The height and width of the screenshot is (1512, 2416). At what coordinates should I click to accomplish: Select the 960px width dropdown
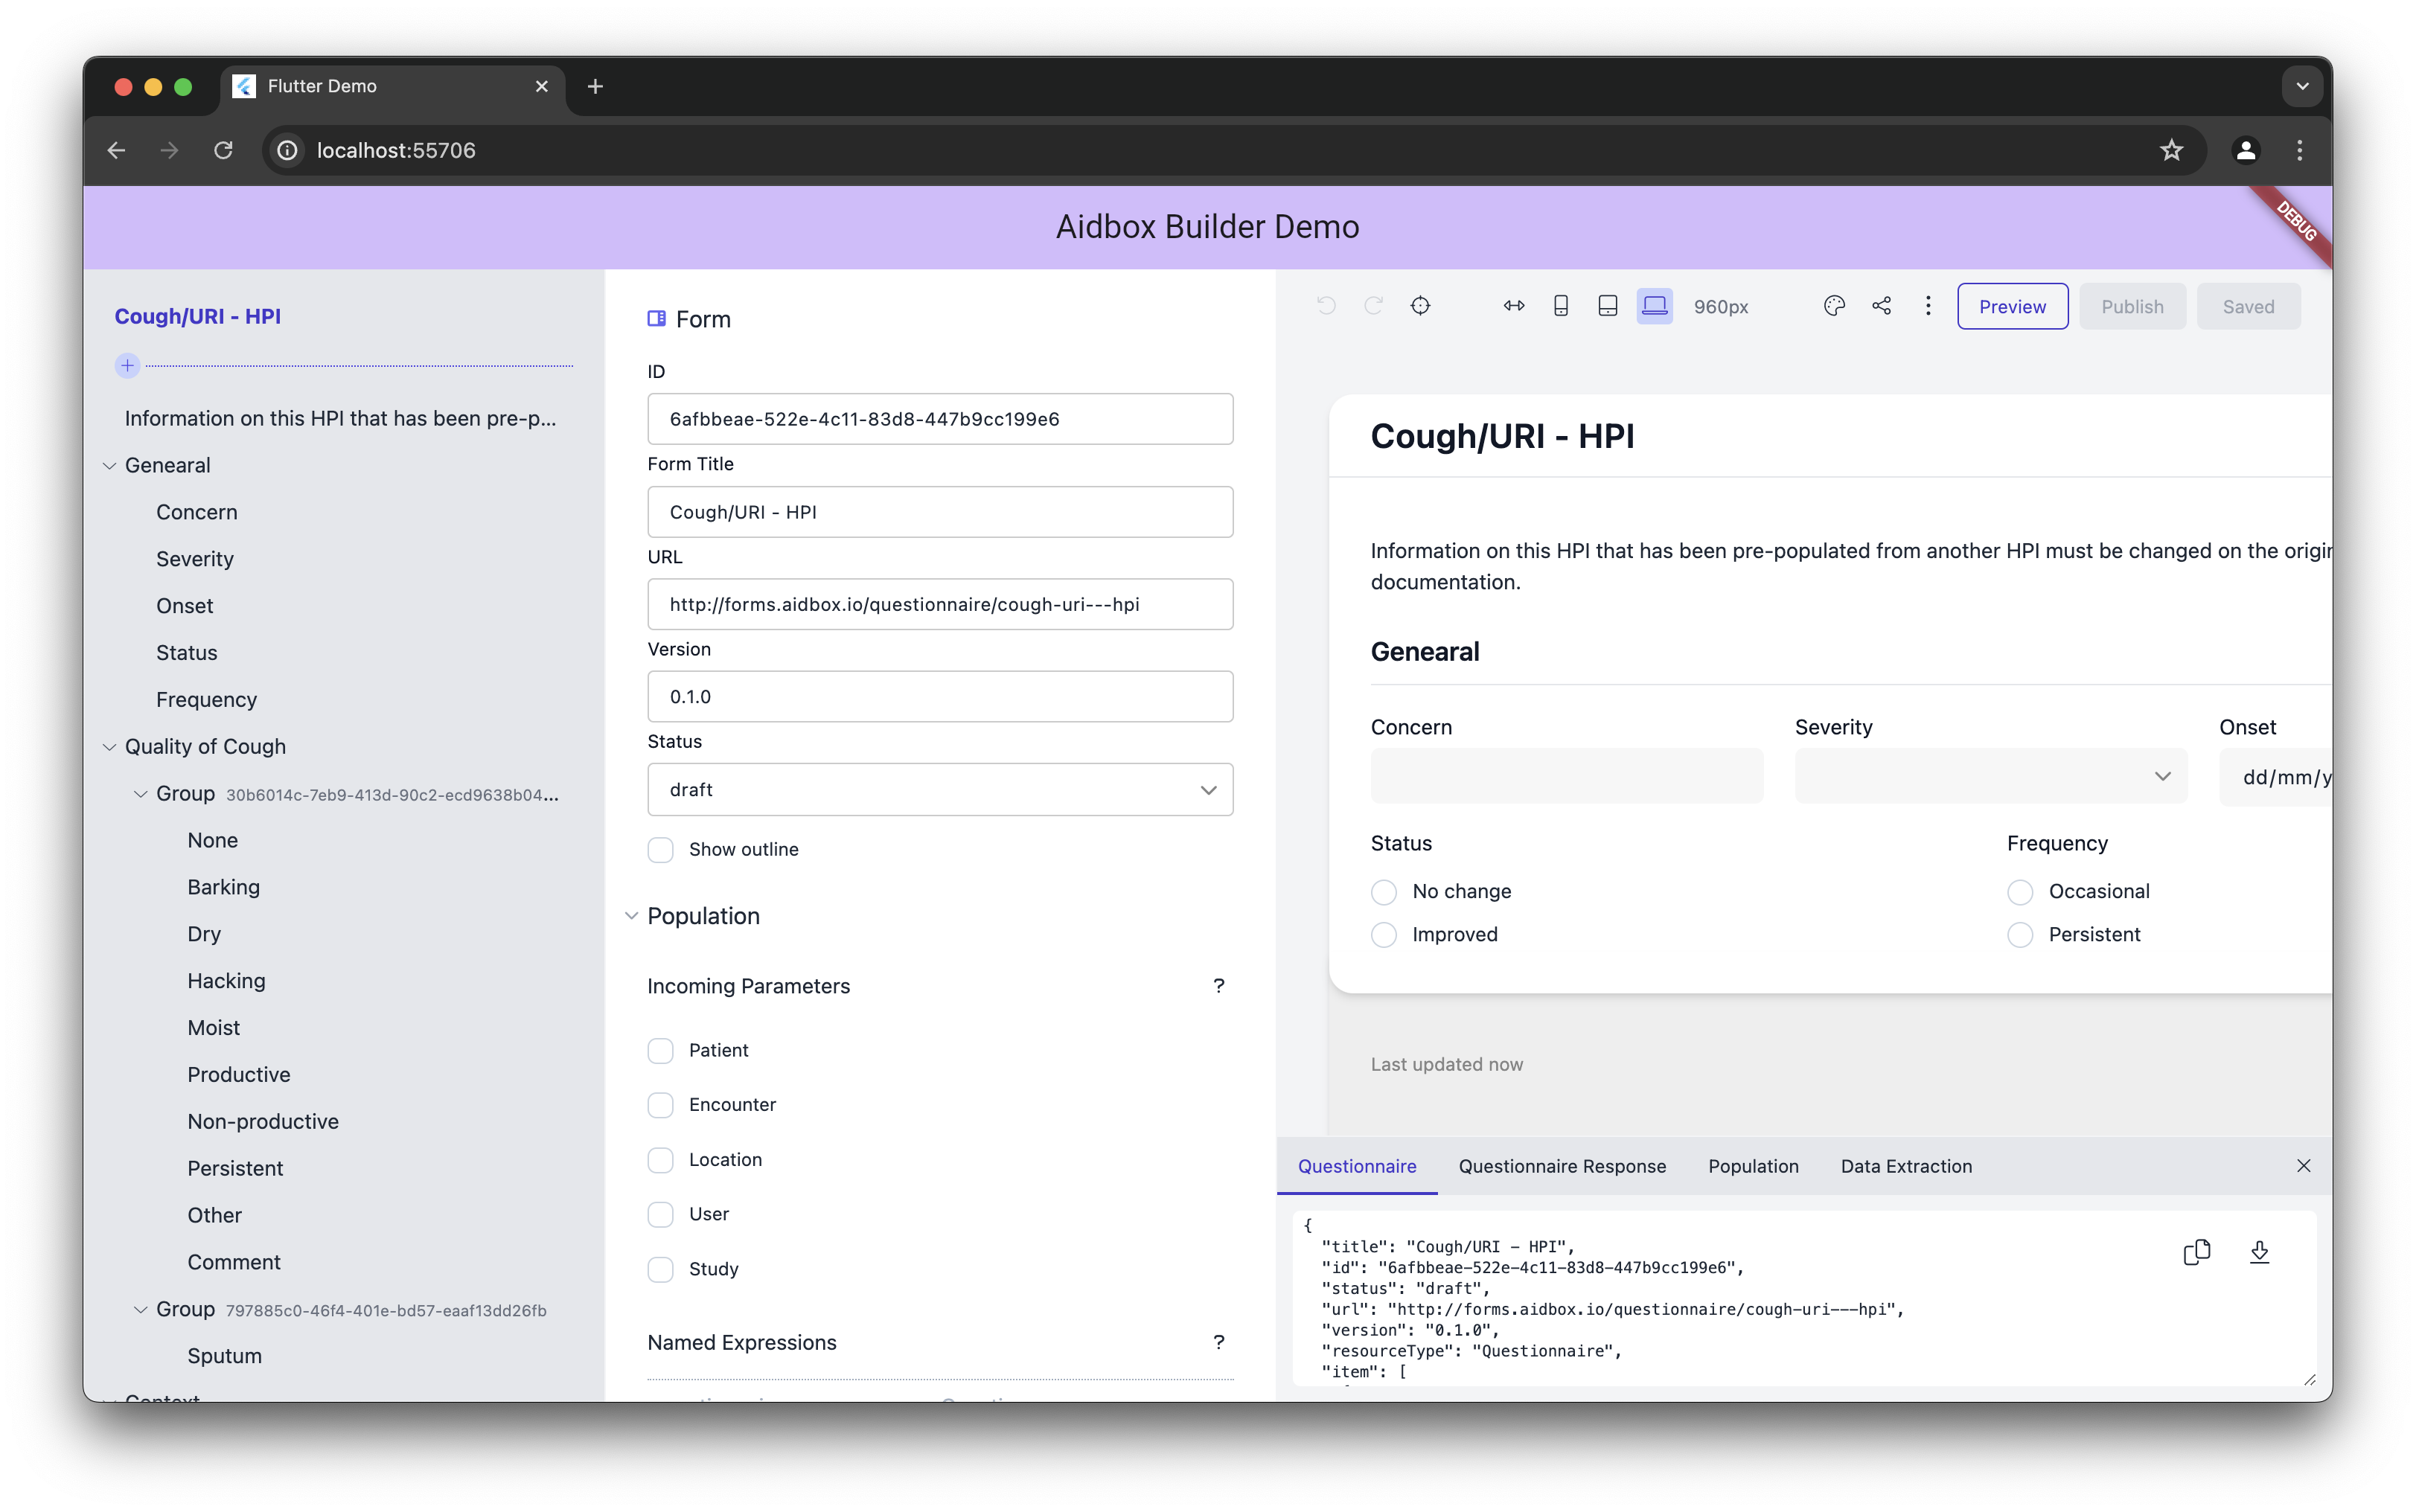tap(1719, 307)
